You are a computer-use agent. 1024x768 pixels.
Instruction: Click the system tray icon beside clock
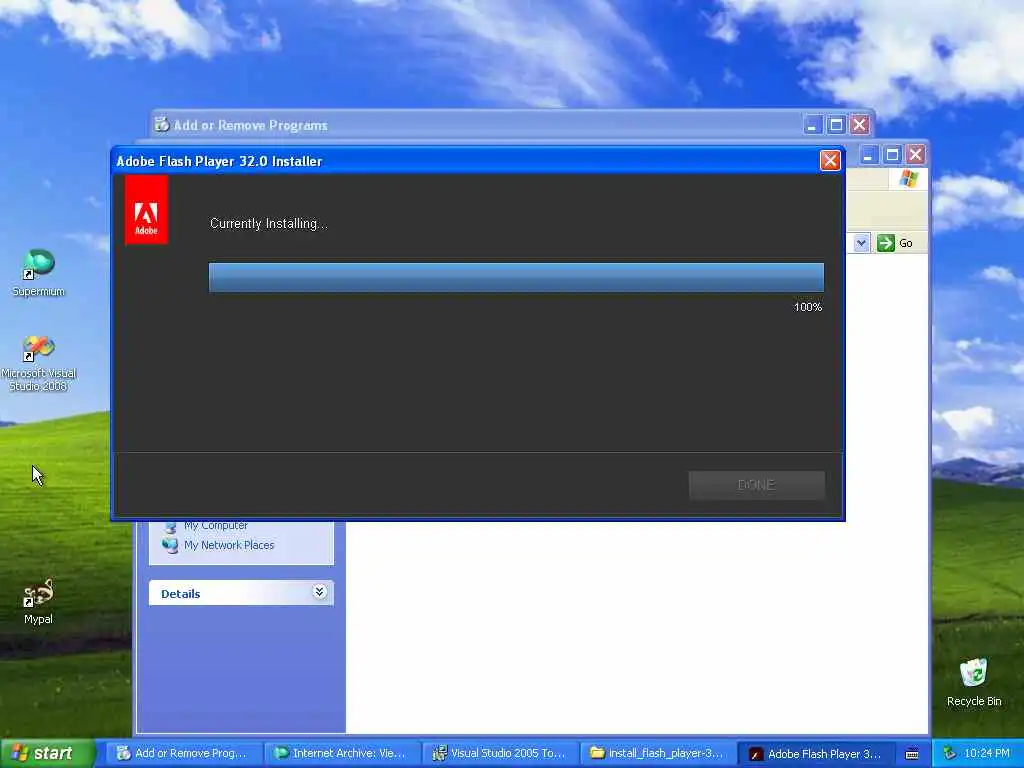coord(950,754)
